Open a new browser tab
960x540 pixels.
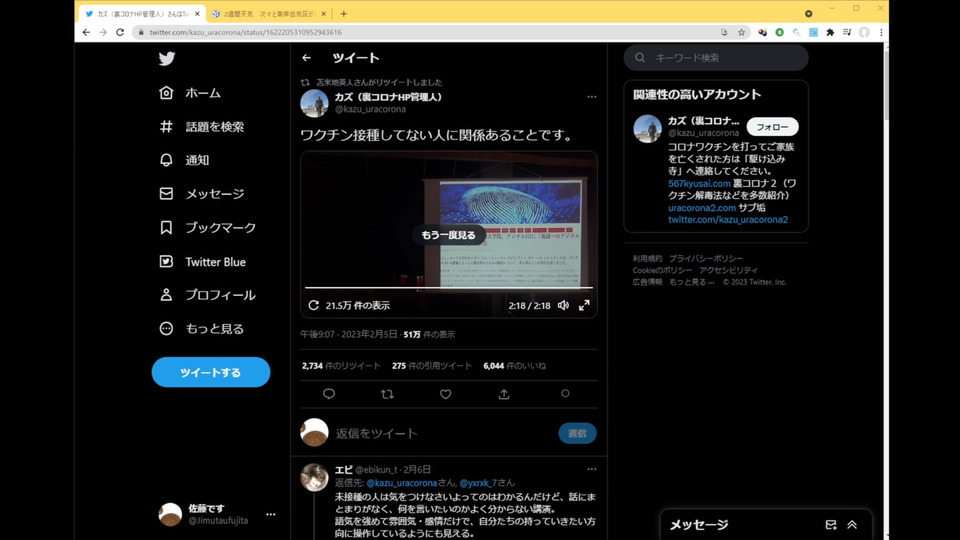coord(343,13)
